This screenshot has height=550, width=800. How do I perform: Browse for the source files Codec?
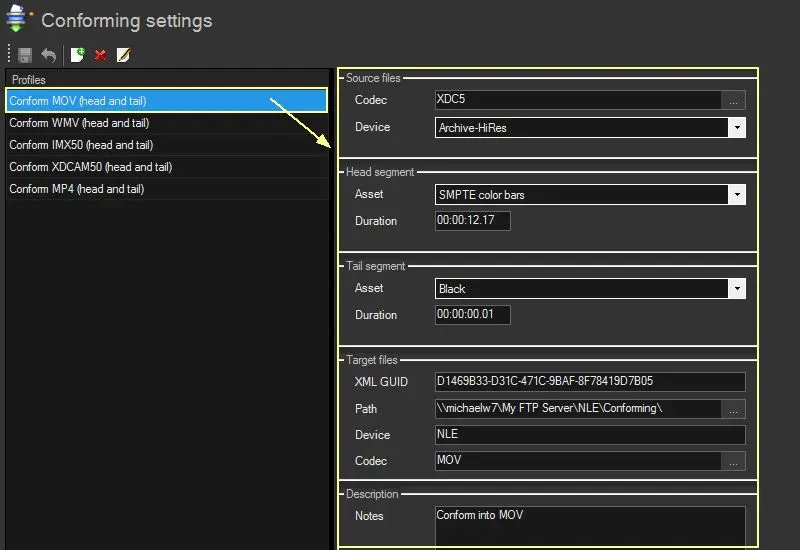click(735, 100)
